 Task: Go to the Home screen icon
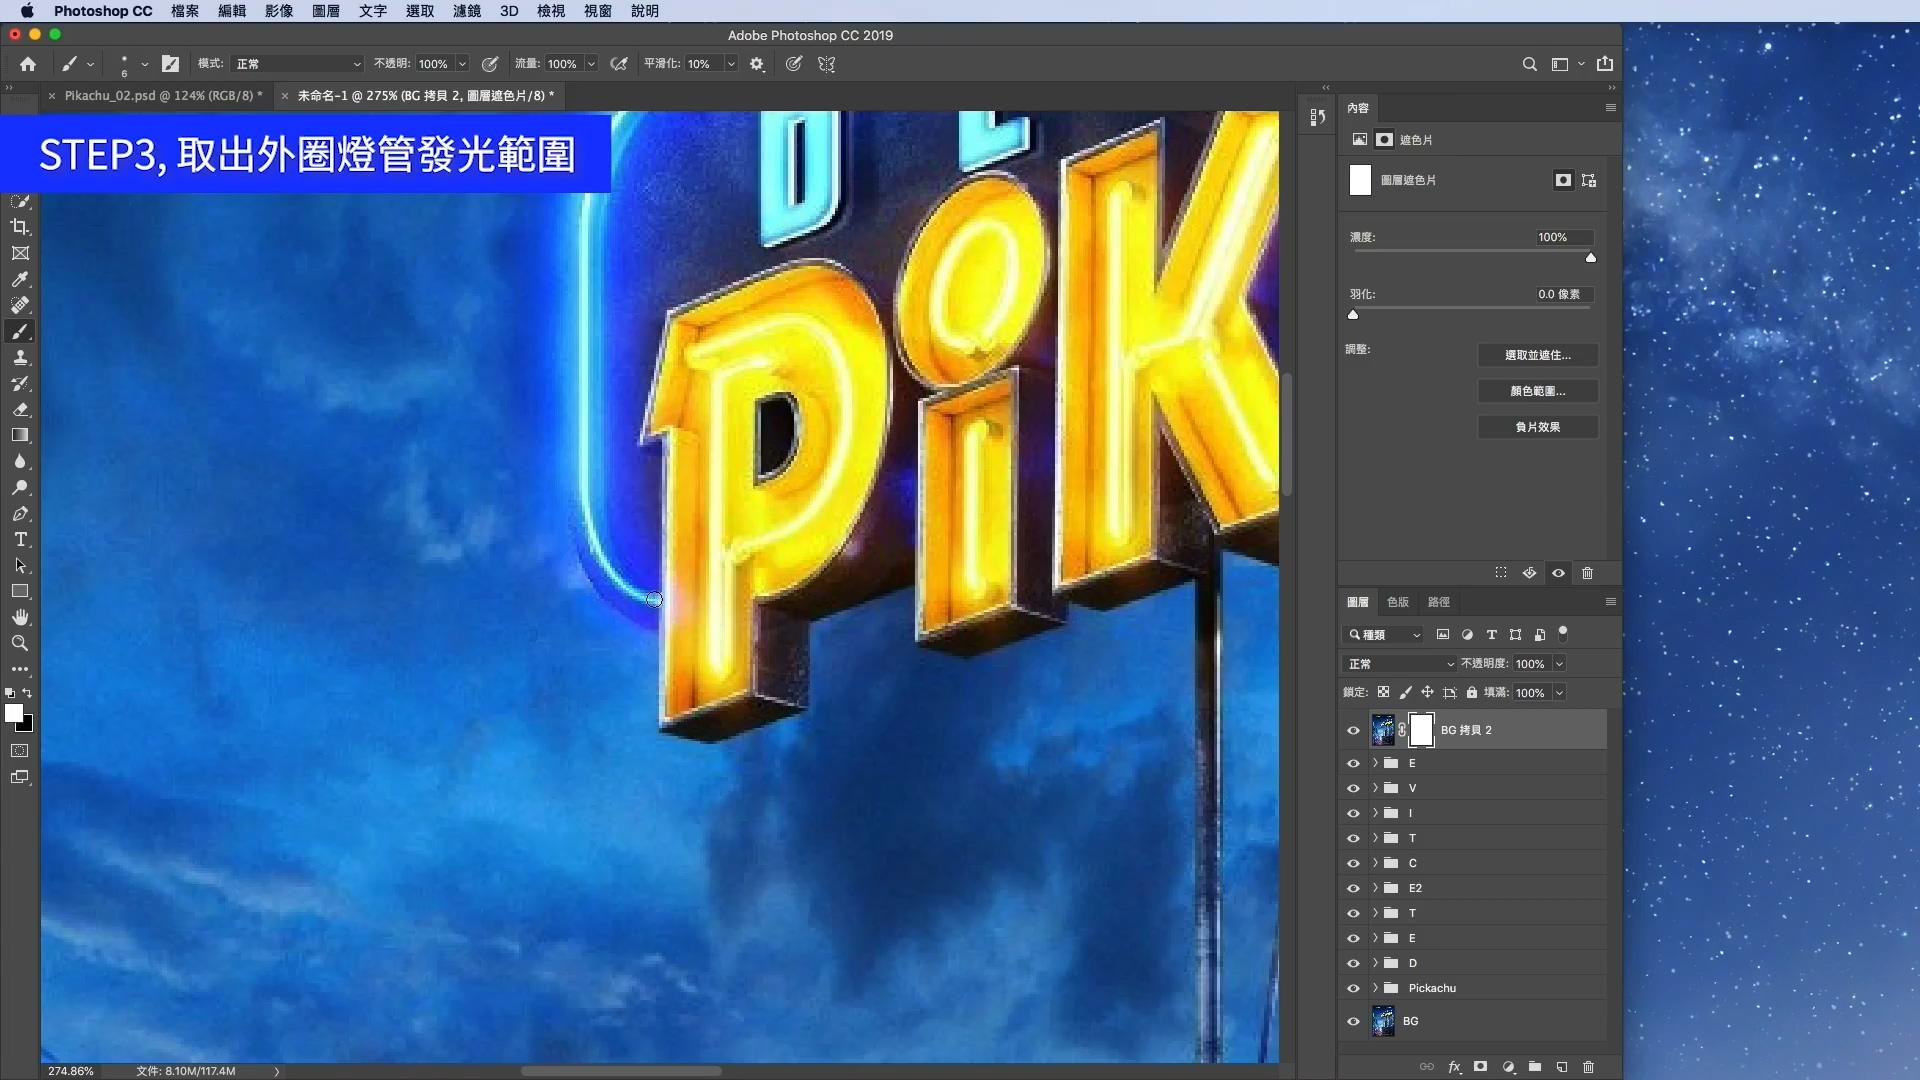tap(28, 63)
